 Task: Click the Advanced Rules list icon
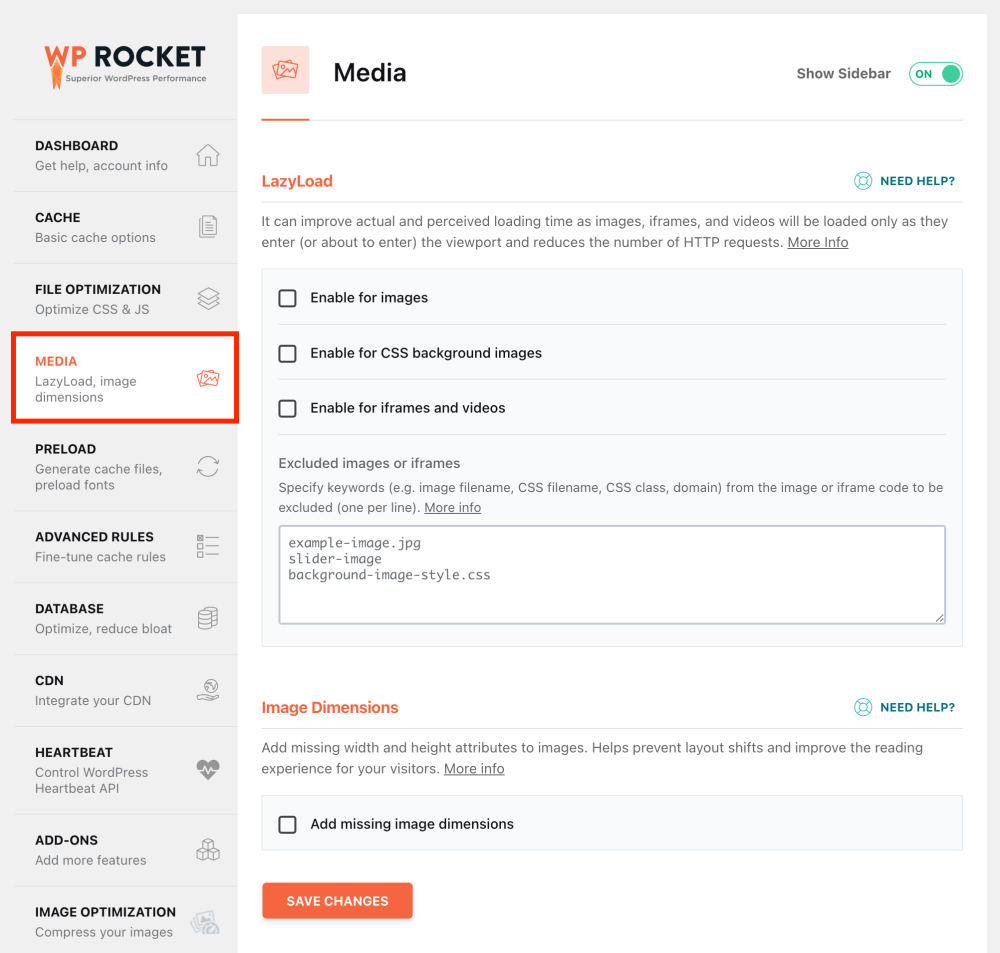click(x=207, y=546)
